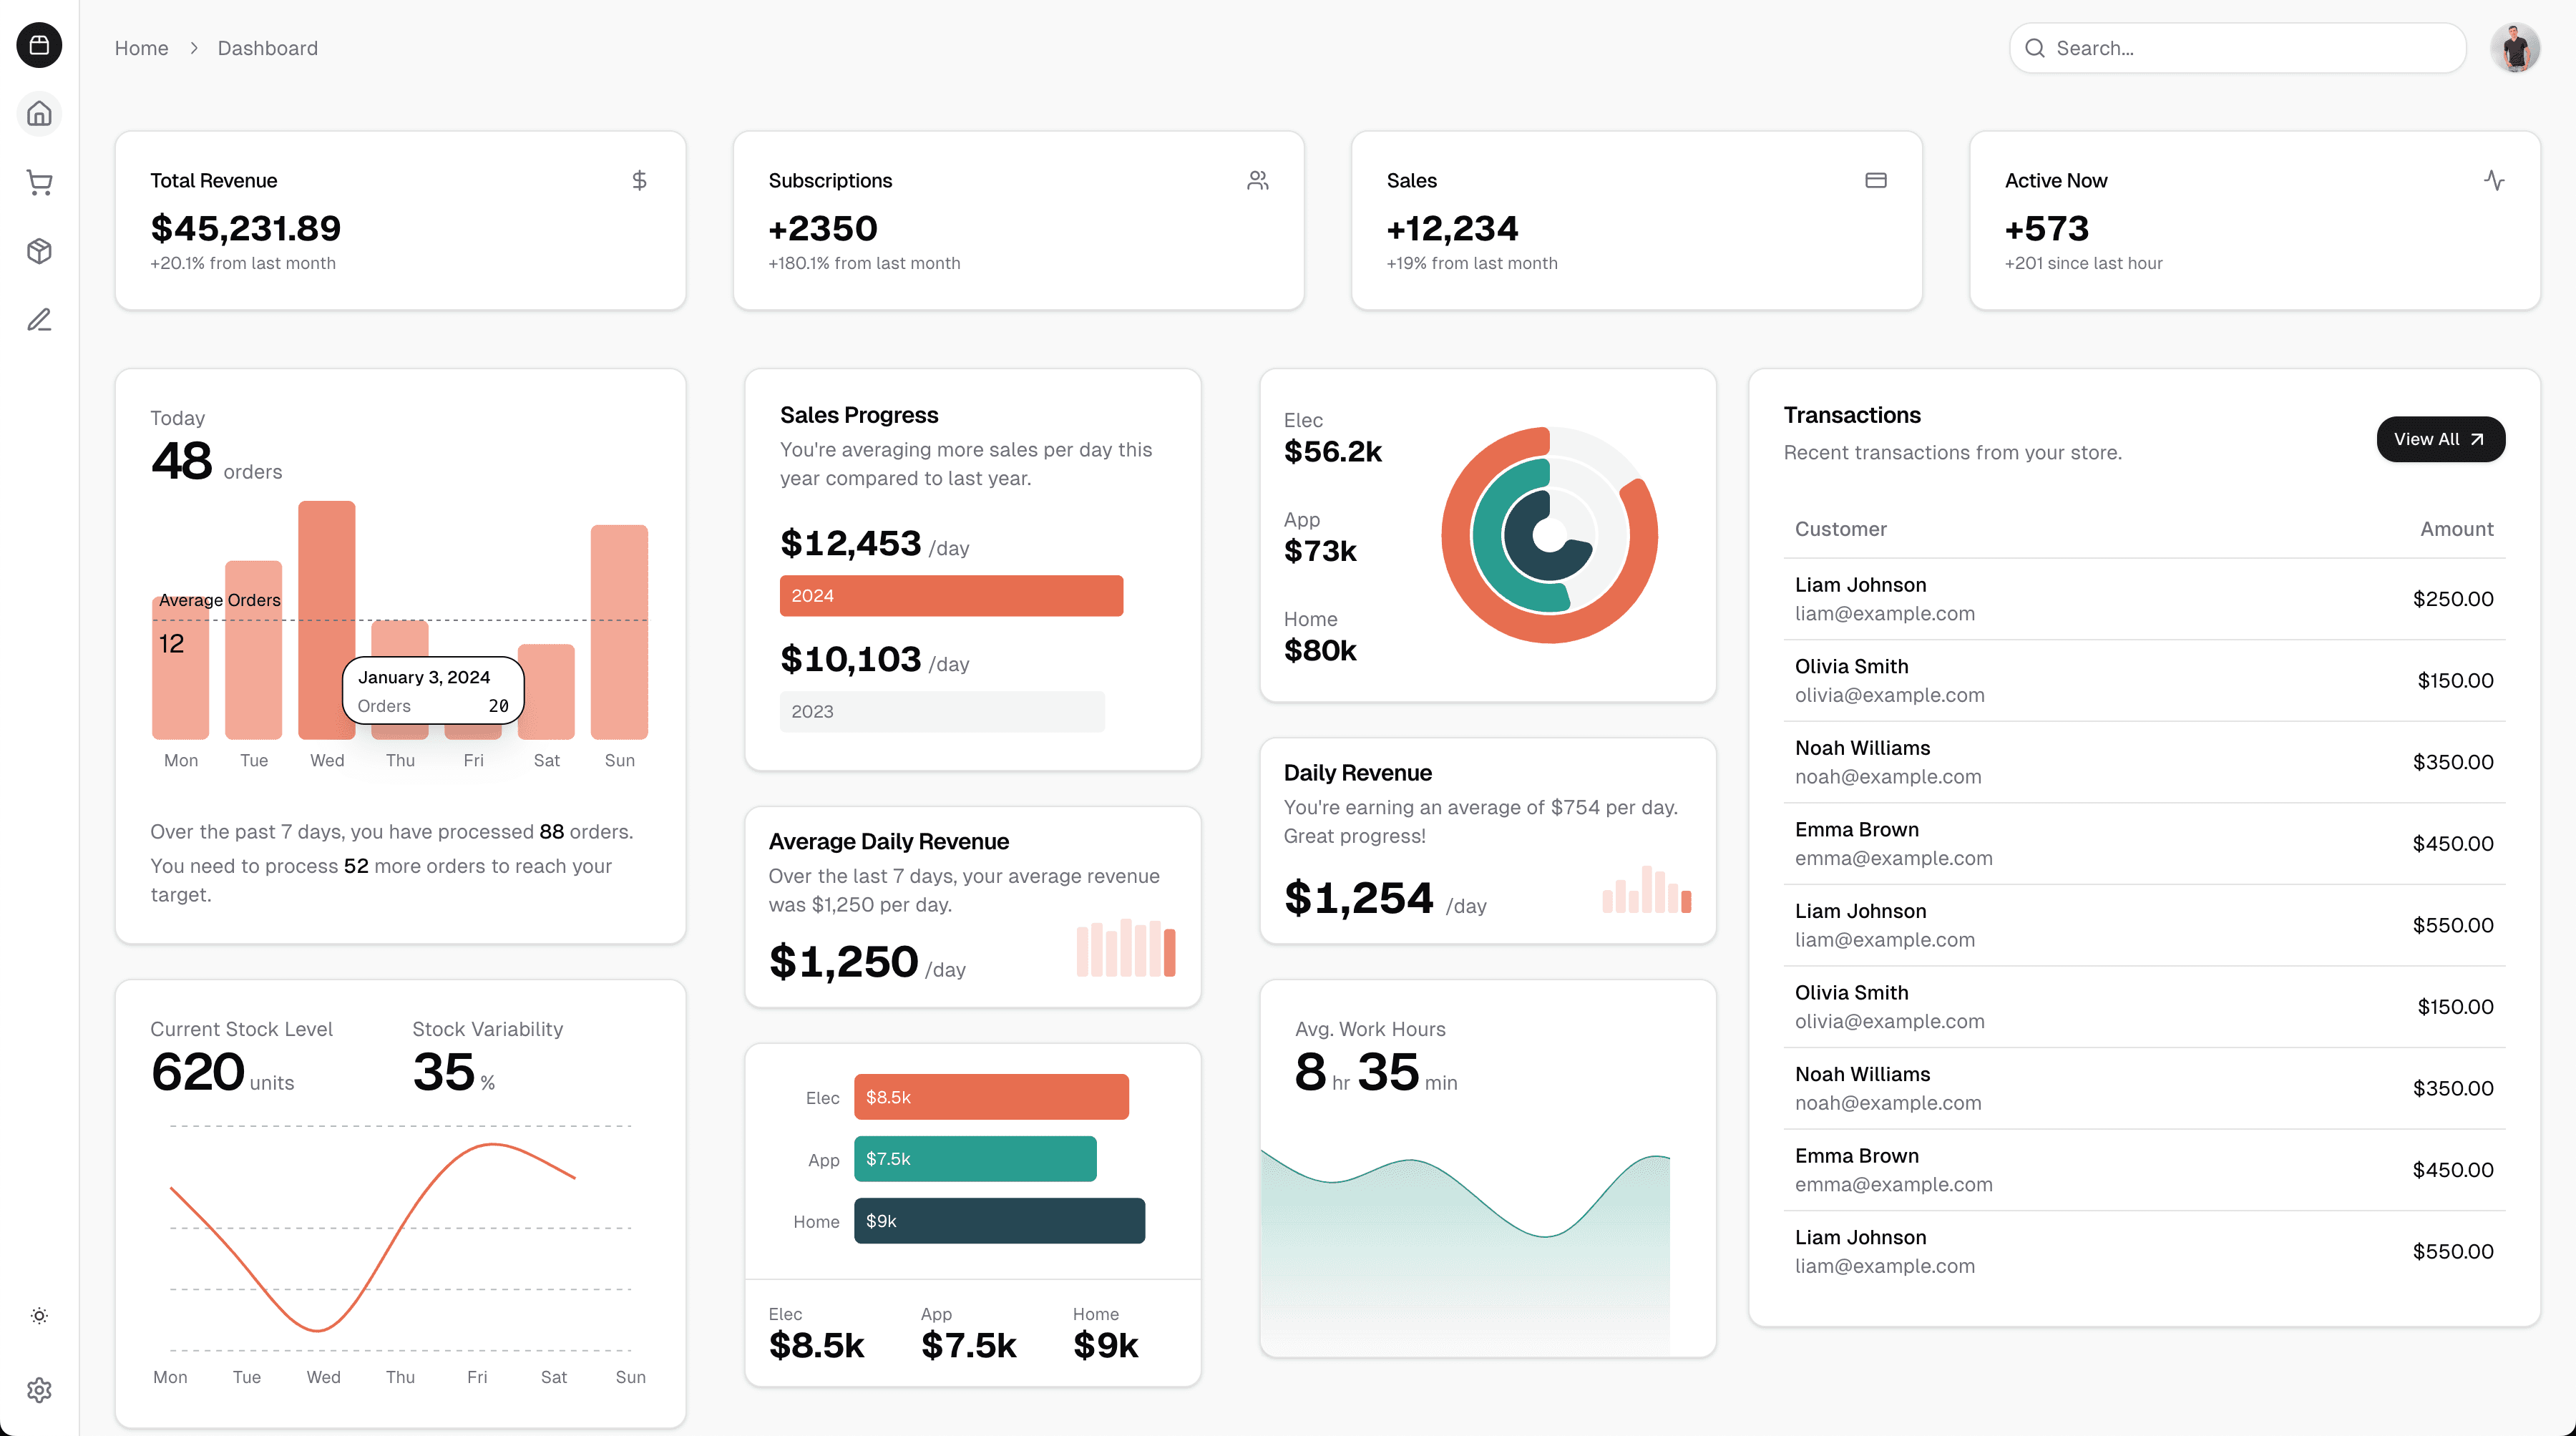Click the $1,254 /day Daily Revenue figure

click(x=1385, y=899)
